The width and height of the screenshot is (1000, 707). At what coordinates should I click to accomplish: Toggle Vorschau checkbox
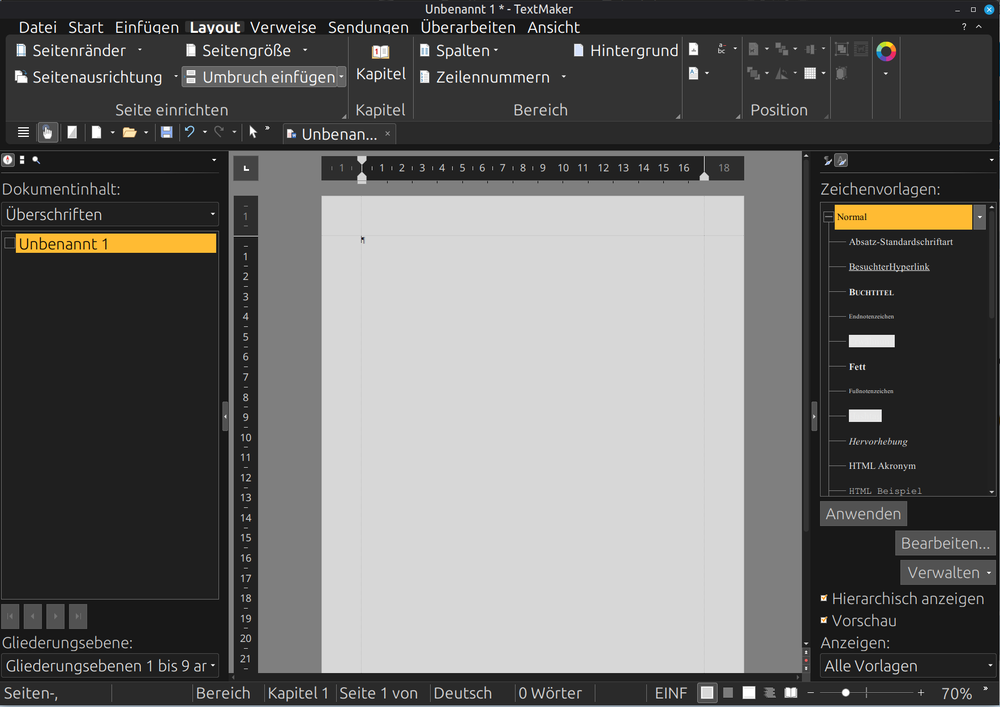click(x=824, y=620)
